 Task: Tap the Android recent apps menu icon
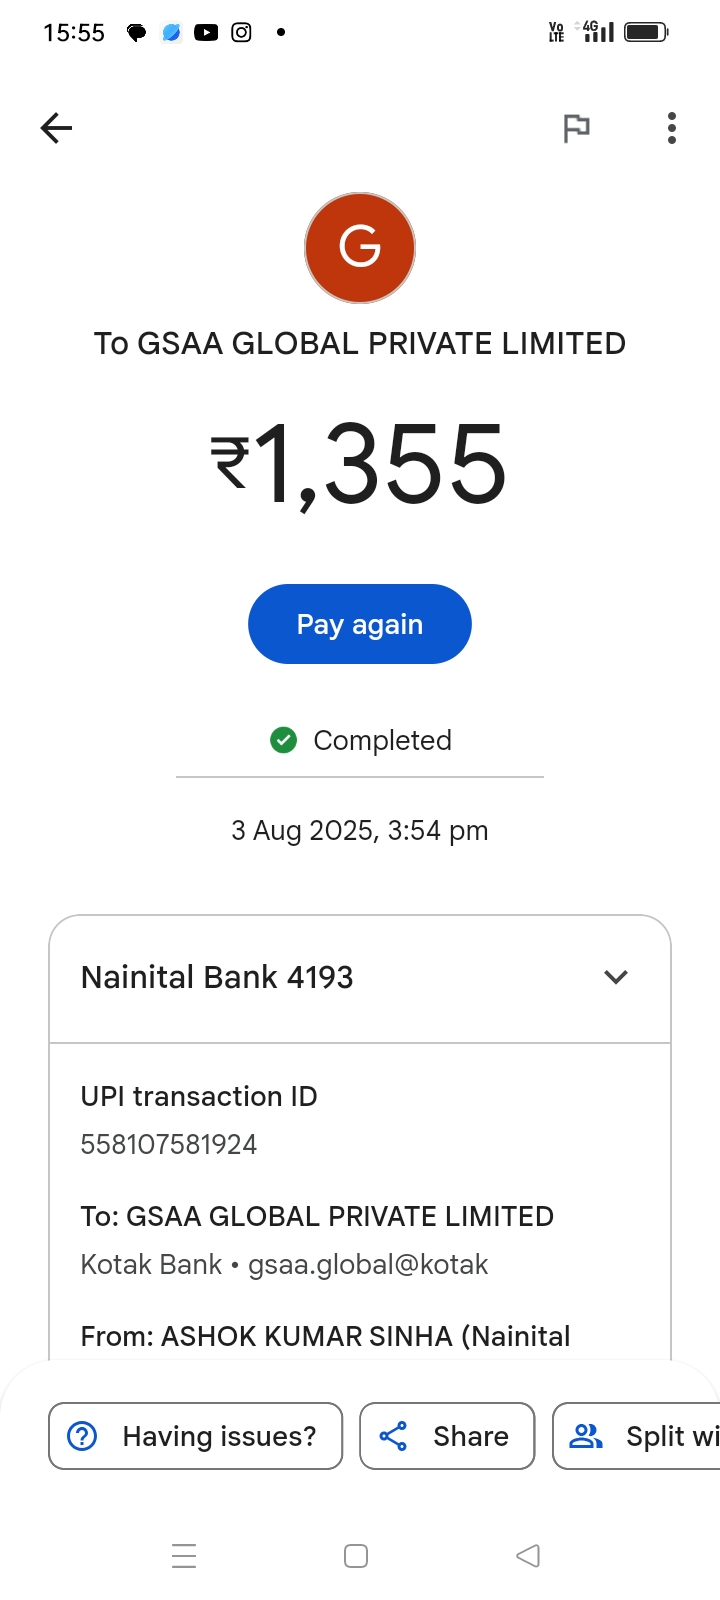pyautogui.click(x=184, y=1556)
